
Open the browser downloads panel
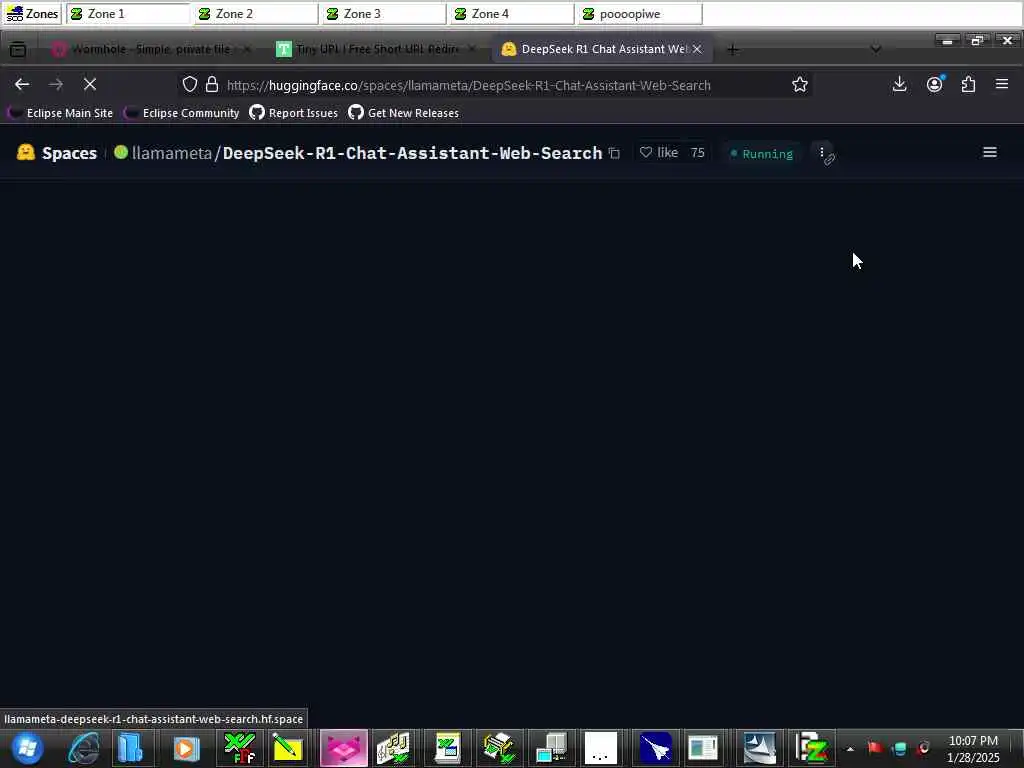pos(899,84)
